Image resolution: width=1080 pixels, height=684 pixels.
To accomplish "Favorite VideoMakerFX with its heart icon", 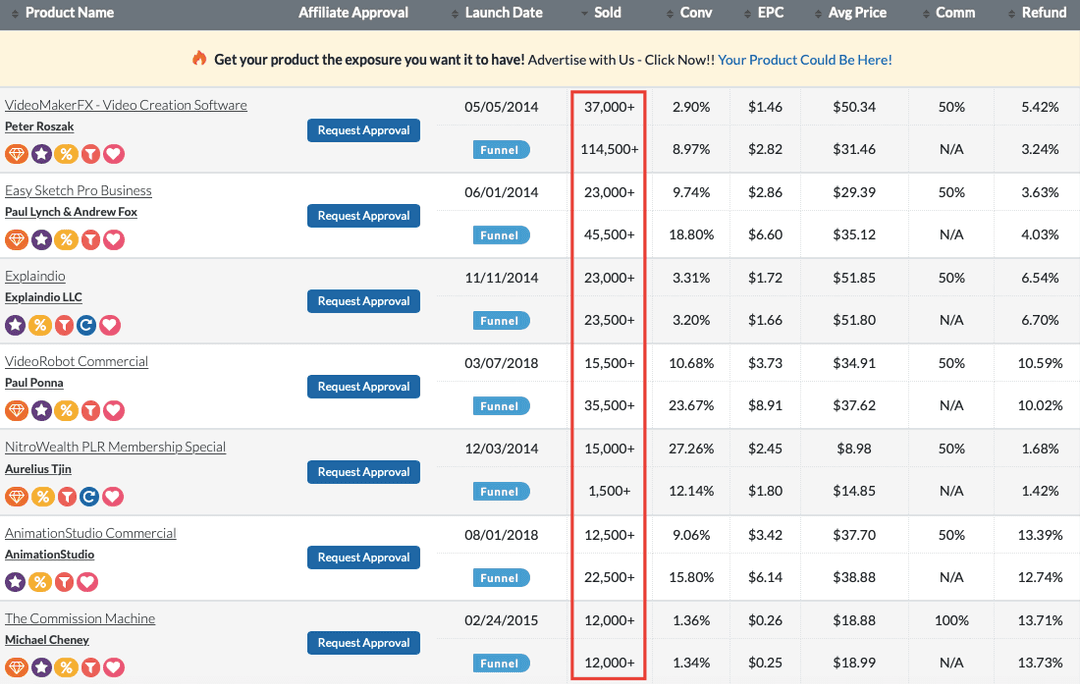I will point(113,153).
